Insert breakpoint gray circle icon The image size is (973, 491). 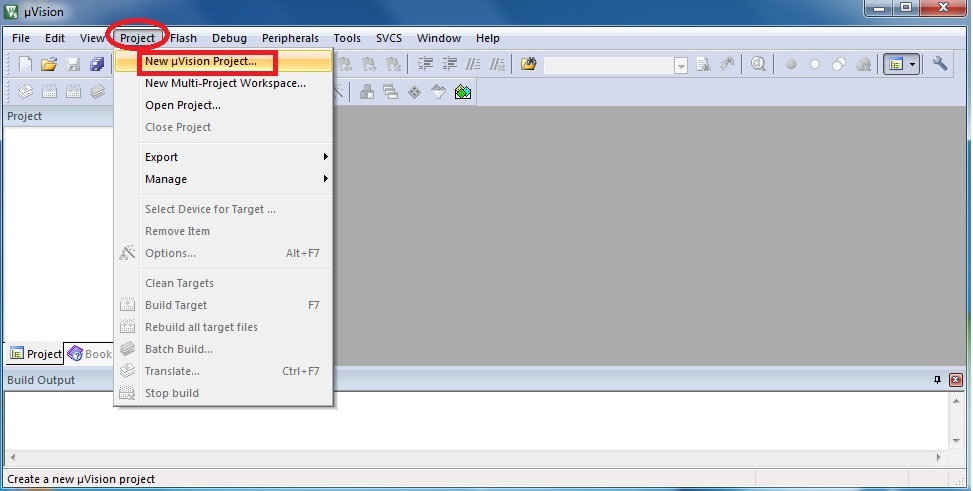pos(791,64)
